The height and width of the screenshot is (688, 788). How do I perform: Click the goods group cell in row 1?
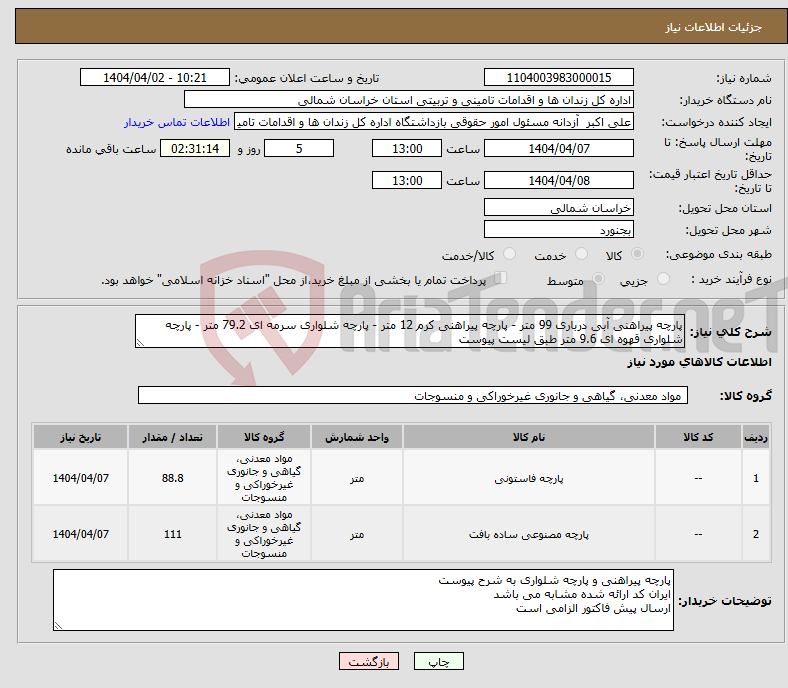coord(264,478)
